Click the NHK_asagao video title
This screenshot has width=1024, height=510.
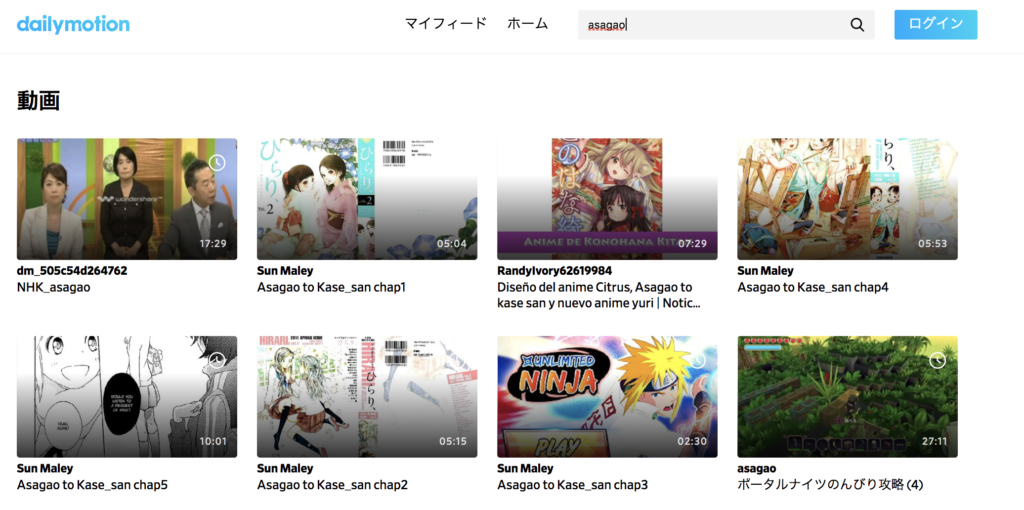(x=54, y=287)
